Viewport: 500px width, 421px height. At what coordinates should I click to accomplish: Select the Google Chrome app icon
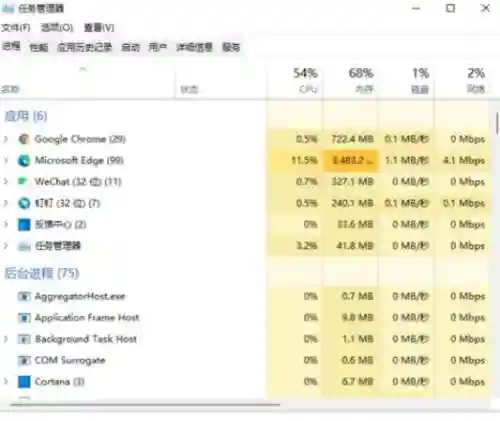(x=24, y=139)
